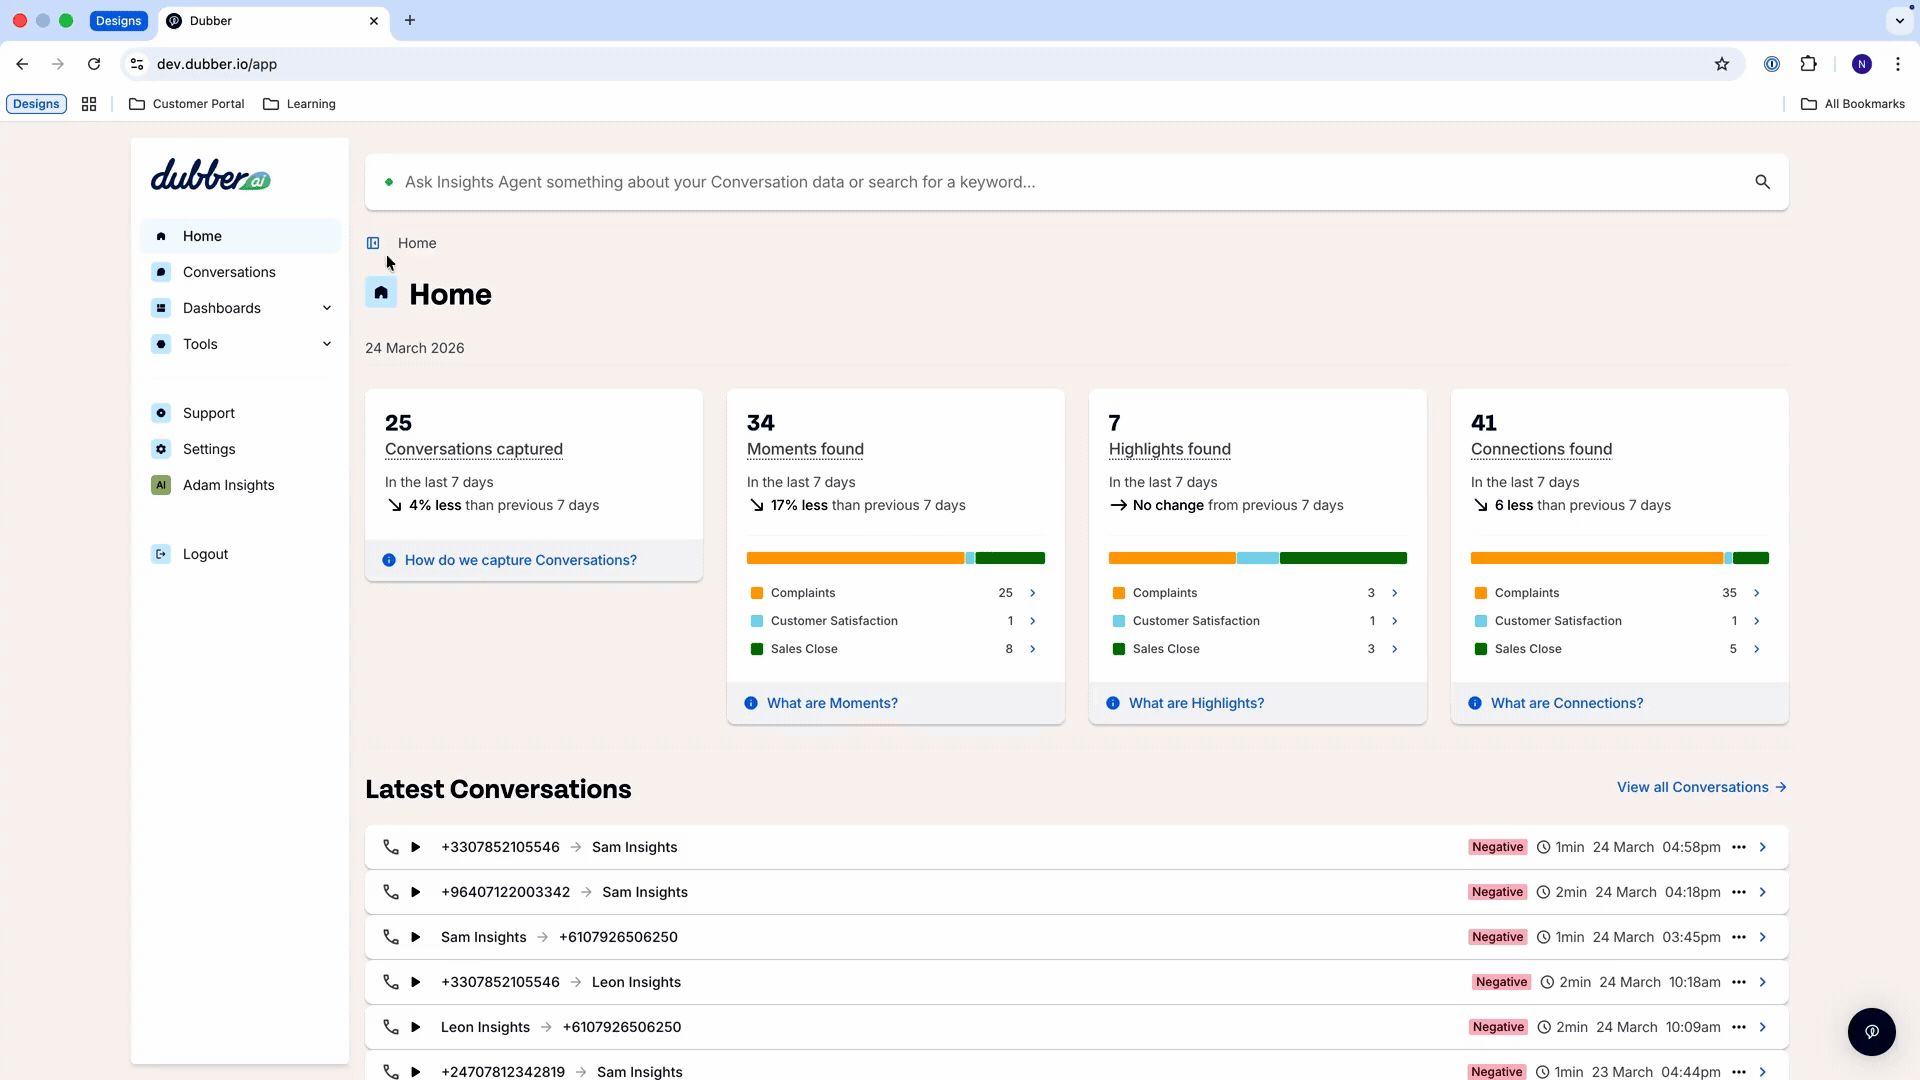Go to Conversations in the sidebar
The image size is (1920, 1080).
(x=229, y=272)
